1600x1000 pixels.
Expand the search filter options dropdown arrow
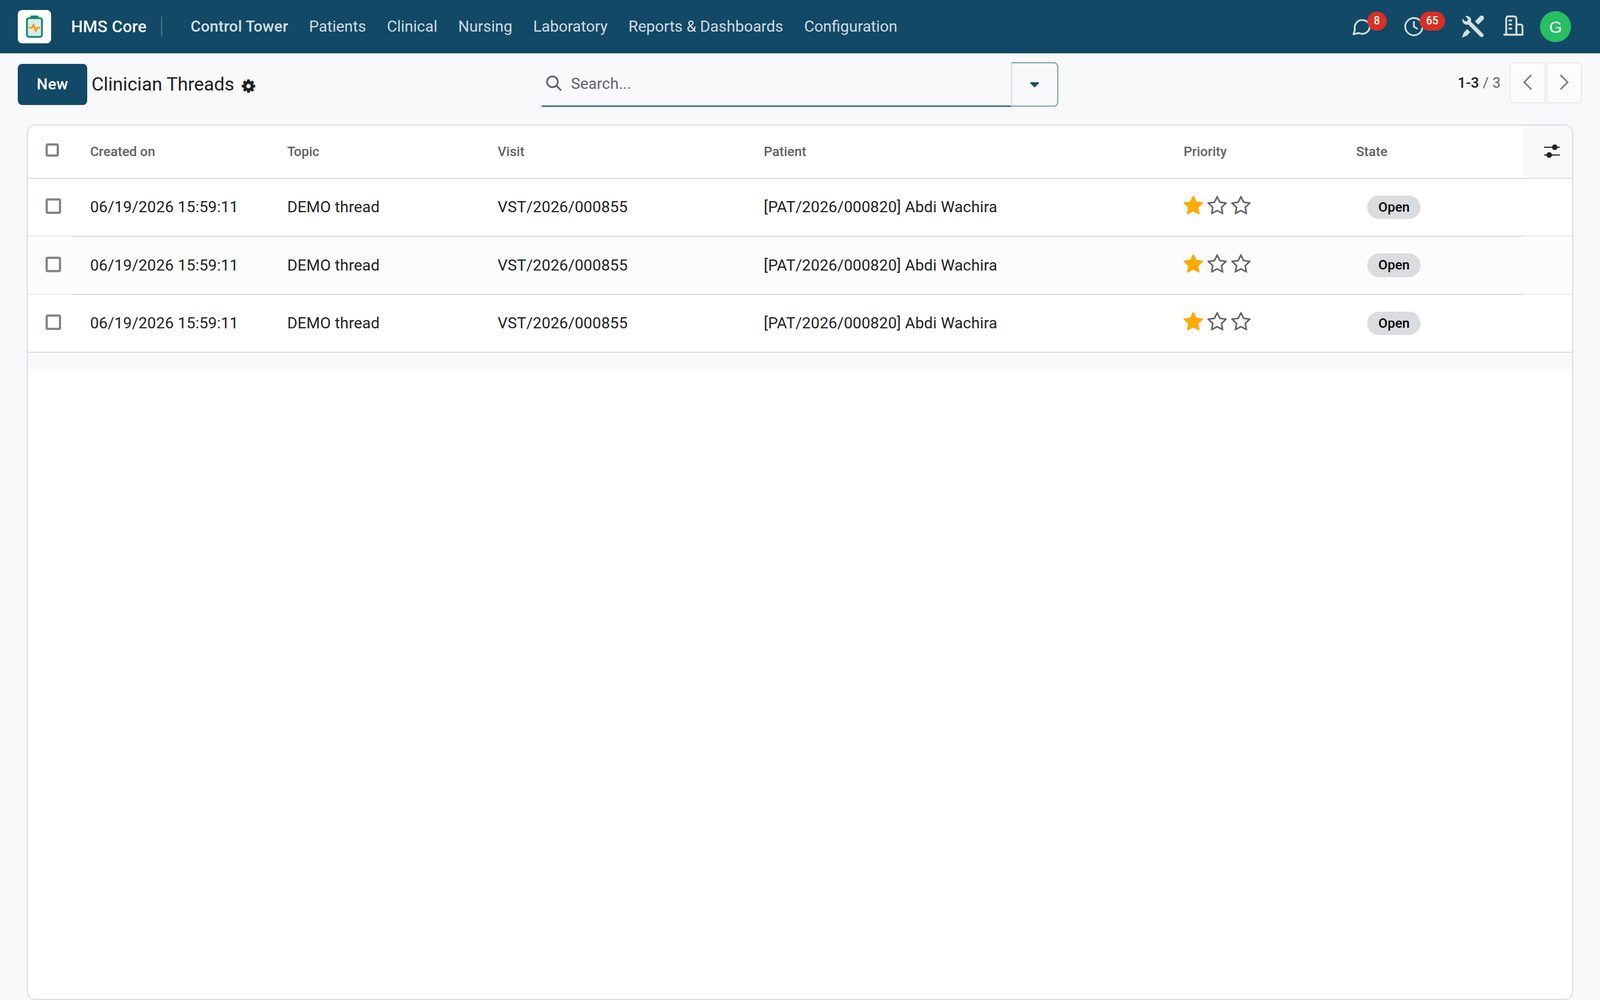tap(1034, 84)
